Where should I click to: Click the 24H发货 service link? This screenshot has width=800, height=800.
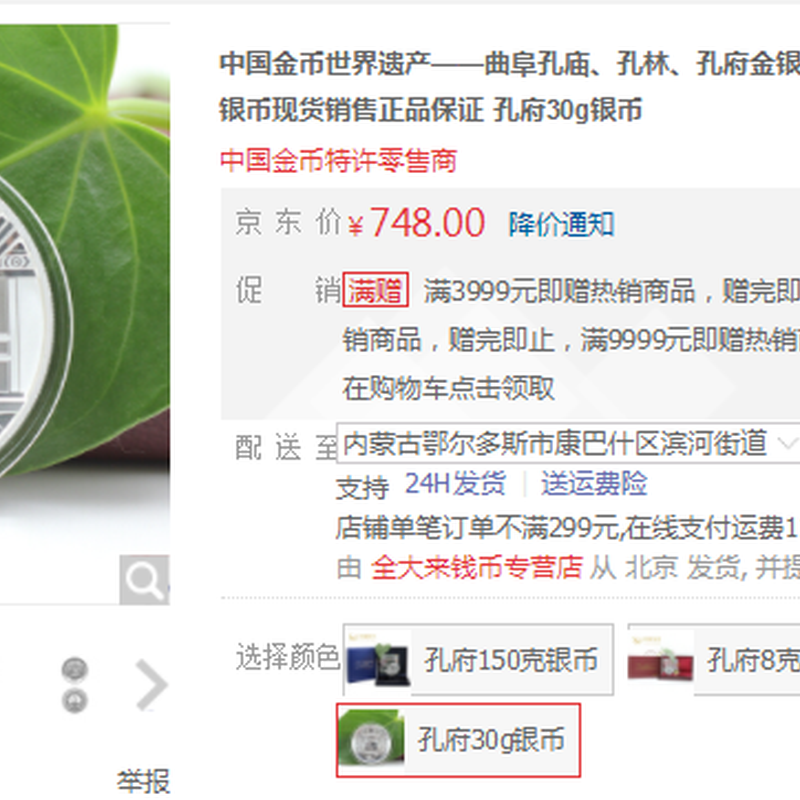click(455, 483)
